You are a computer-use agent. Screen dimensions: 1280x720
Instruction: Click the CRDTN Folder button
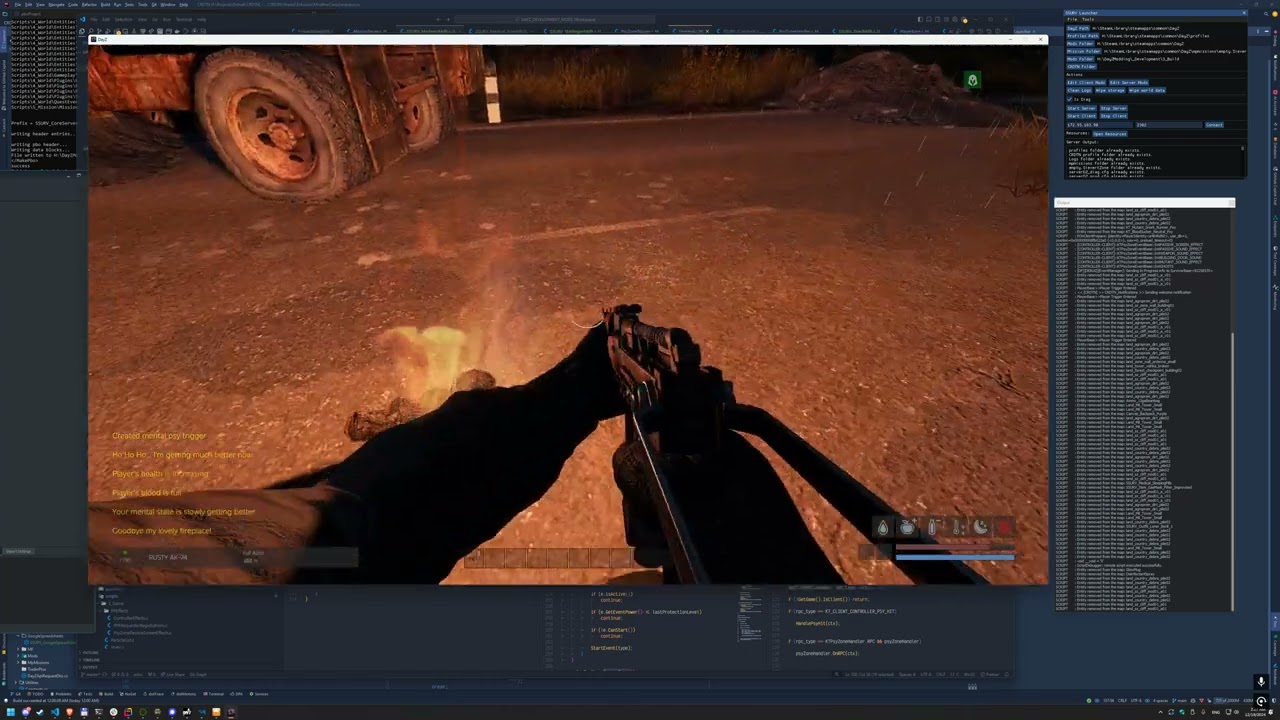click(x=1082, y=67)
